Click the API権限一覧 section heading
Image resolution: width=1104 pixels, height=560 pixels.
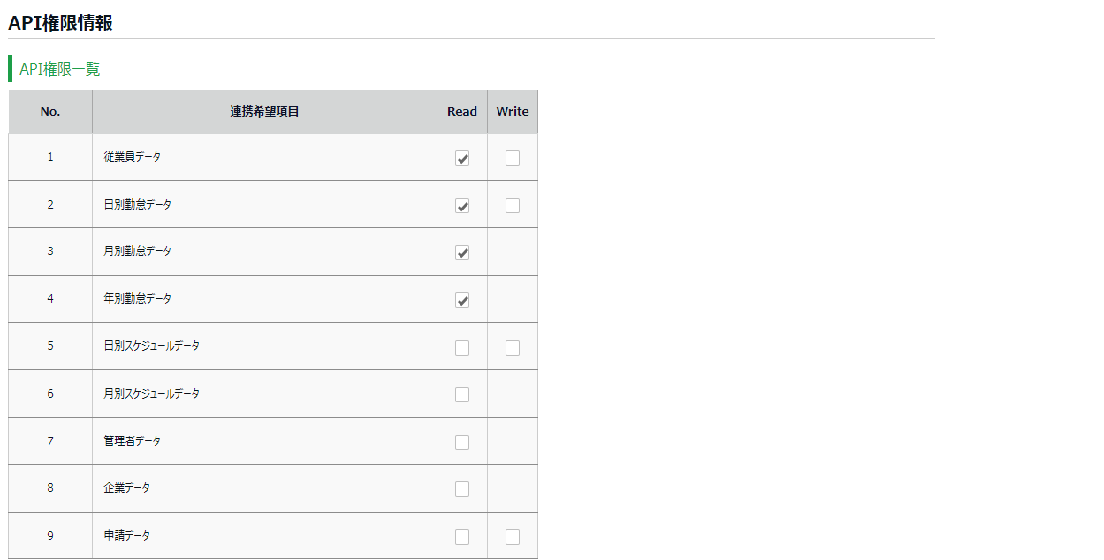click(59, 69)
